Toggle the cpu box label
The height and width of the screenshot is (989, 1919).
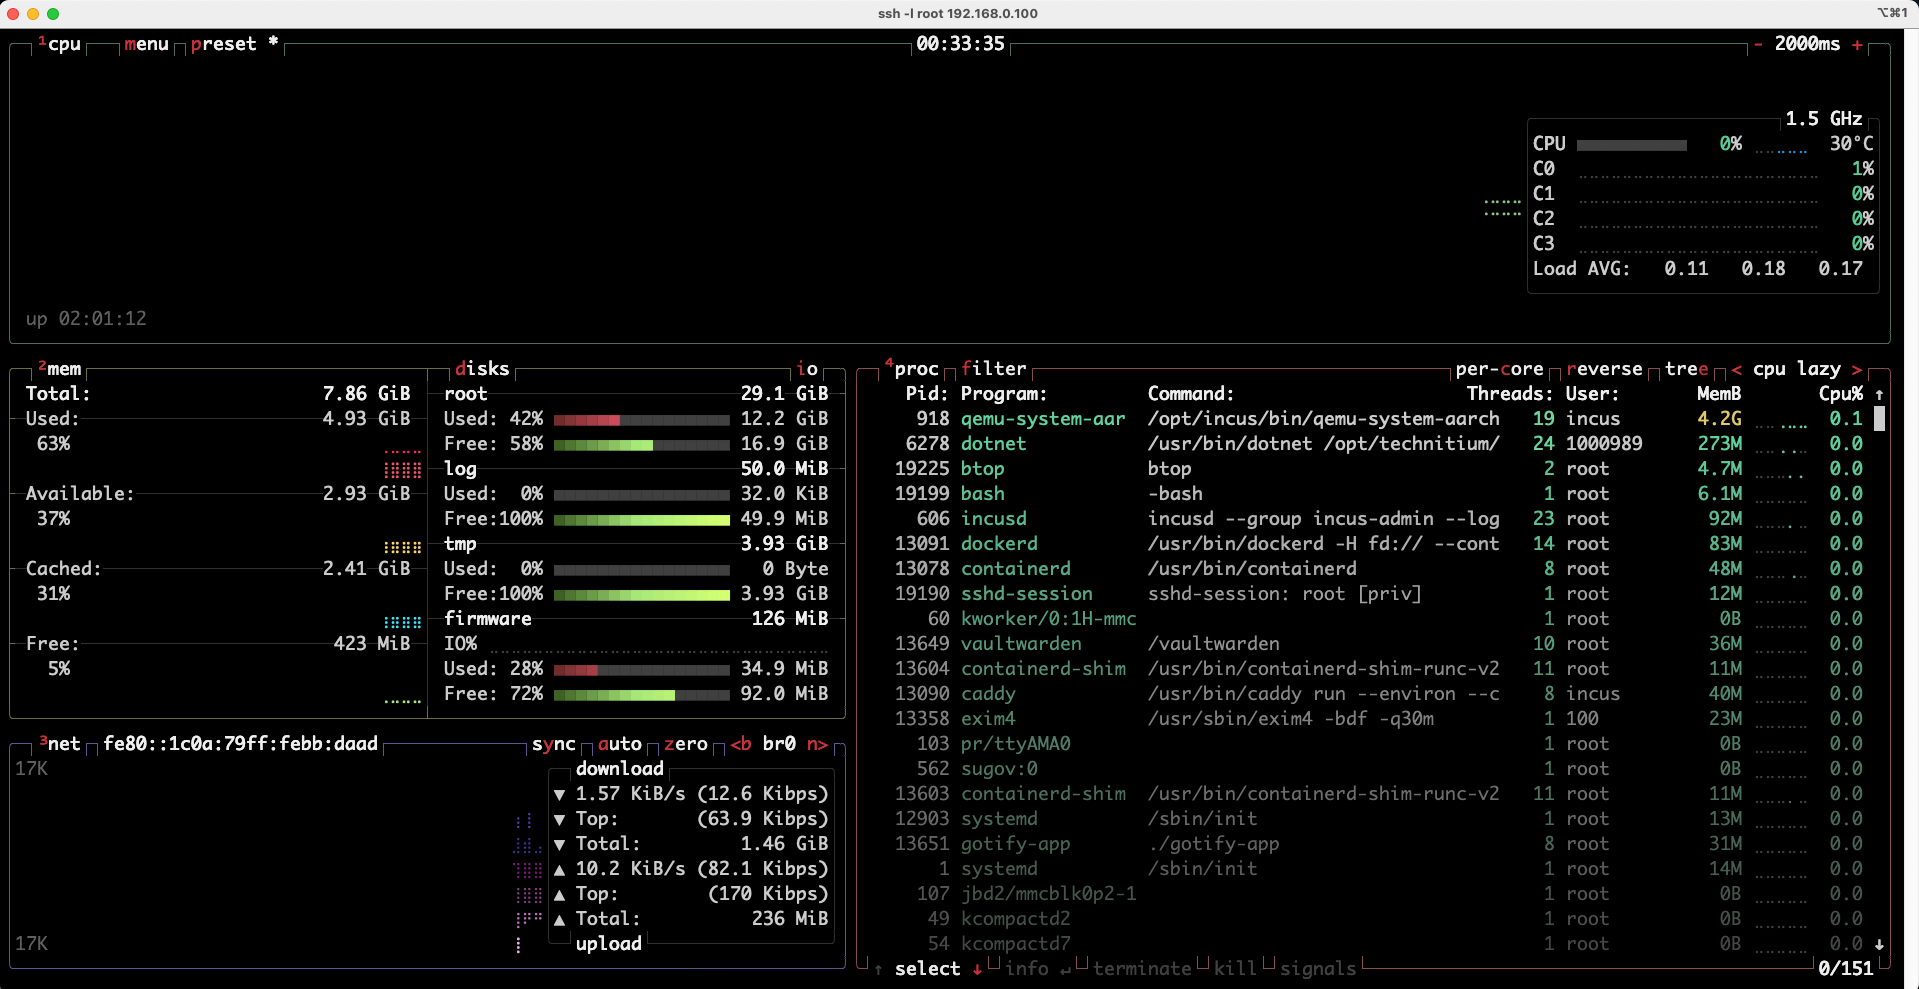[60, 44]
